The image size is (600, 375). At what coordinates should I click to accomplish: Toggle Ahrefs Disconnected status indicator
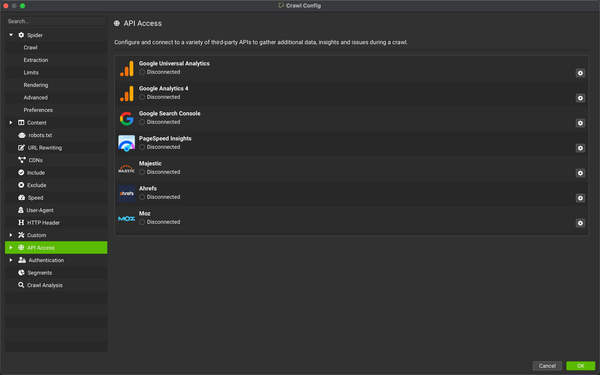tap(142, 197)
